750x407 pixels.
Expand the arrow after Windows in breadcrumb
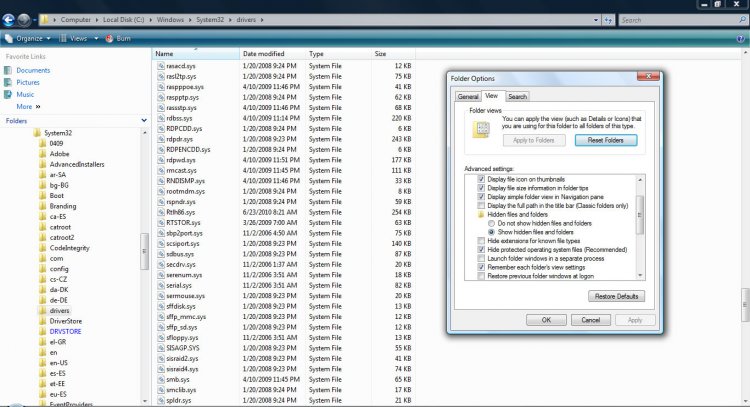coord(190,20)
